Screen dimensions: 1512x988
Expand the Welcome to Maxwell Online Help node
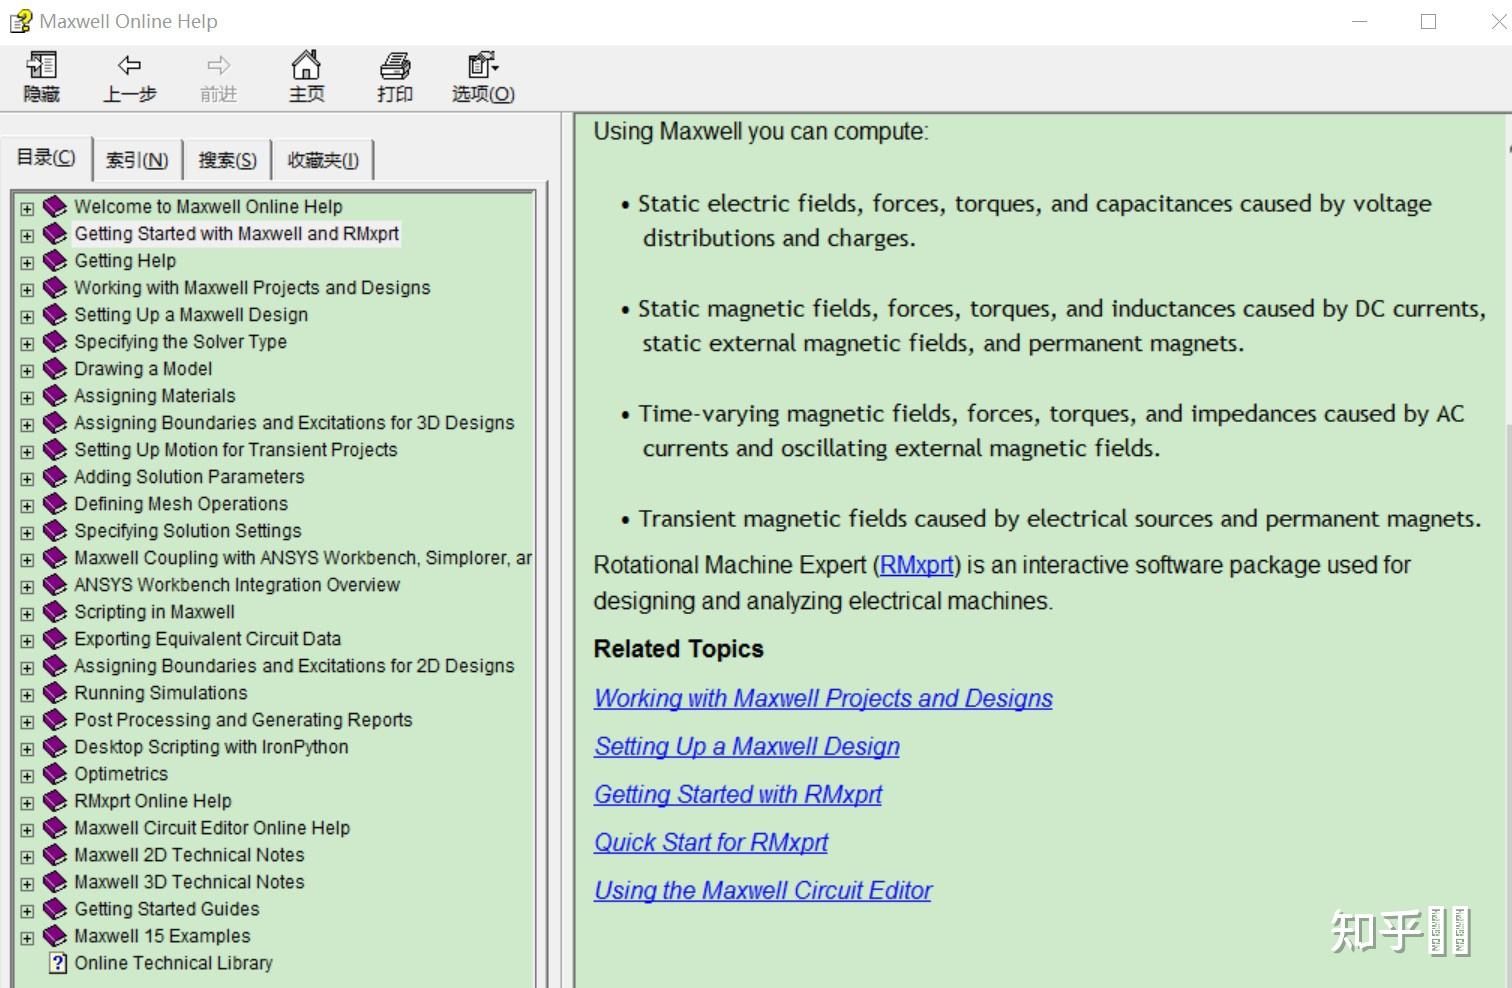[27, 209]
